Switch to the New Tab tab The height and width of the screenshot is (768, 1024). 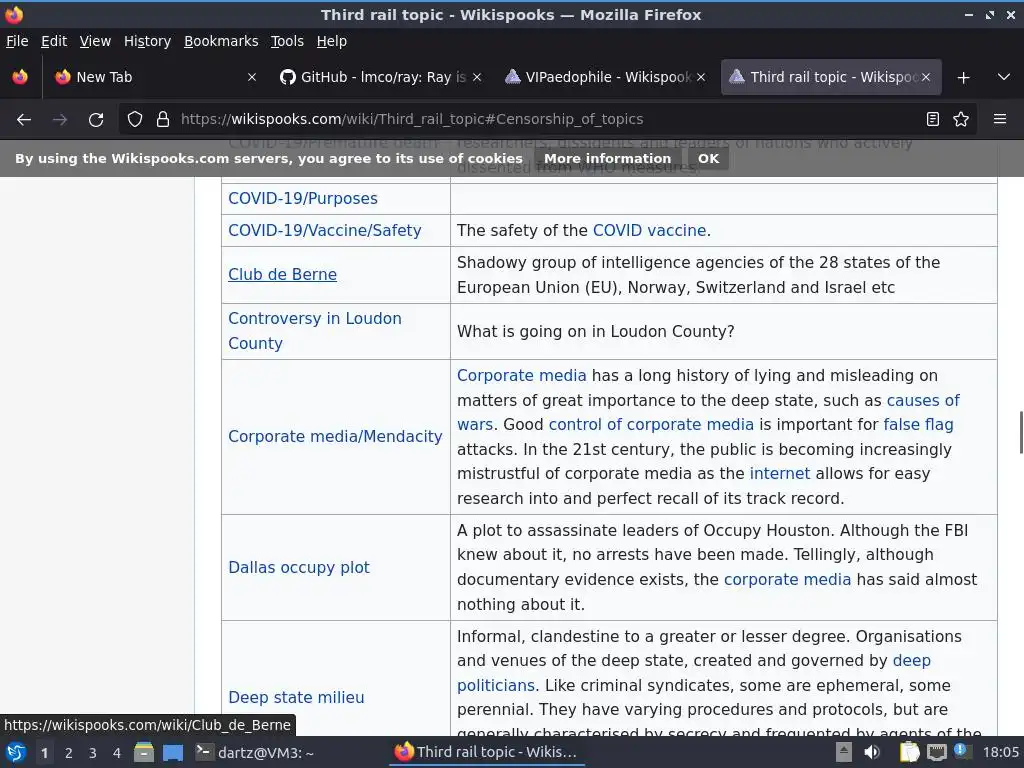(x=155, y=77)
